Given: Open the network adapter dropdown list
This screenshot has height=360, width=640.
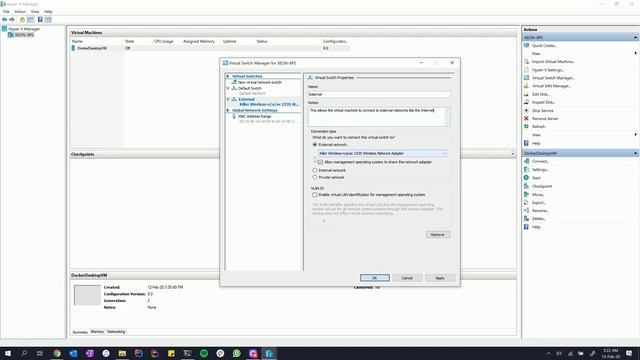Looking at the screenshot, I should pyautogui.click(x=382, y=153).
